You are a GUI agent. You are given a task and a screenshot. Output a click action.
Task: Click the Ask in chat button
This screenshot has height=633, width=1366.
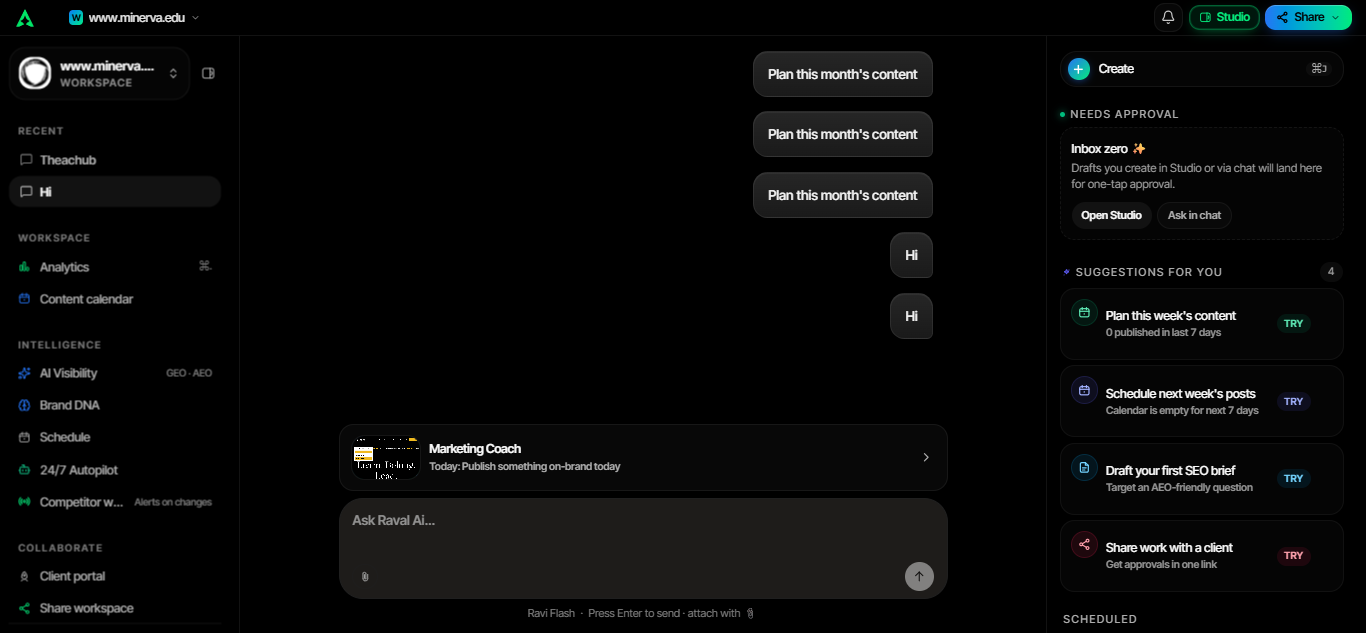coord(1194,215)
